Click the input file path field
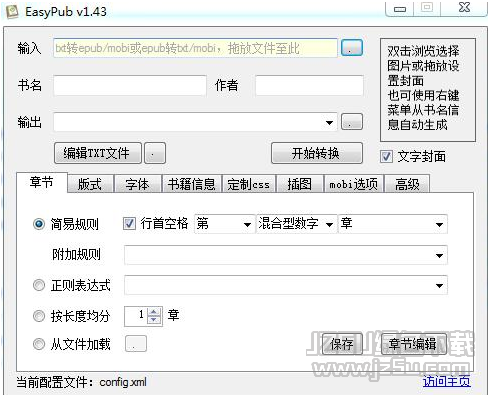Viewport: 488px width, 395px height. tap(195, 48)
